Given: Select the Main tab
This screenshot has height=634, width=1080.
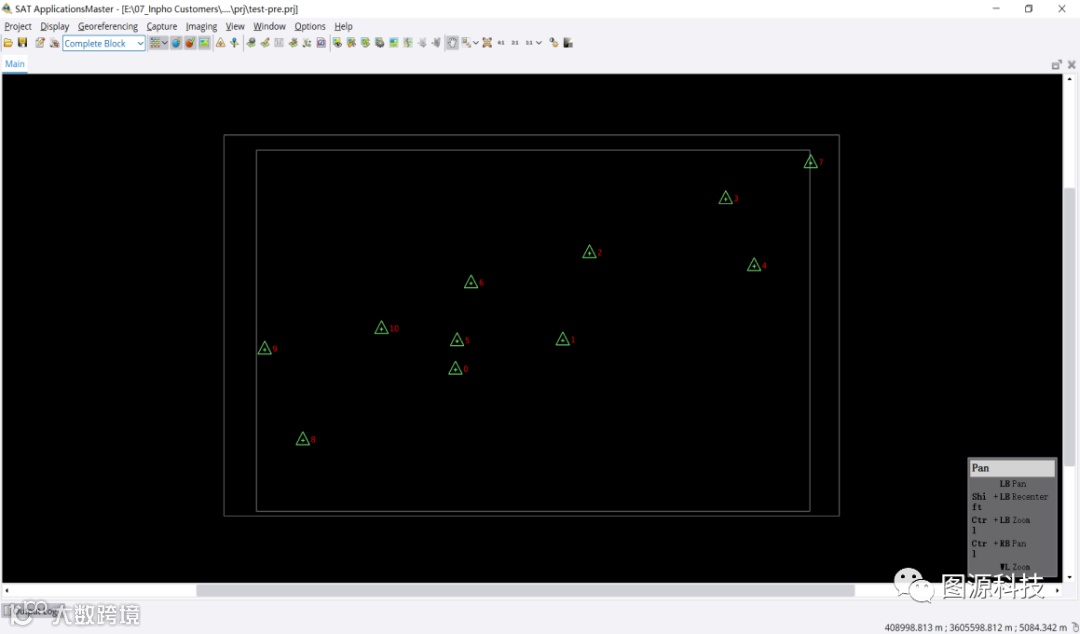Looking at the screenshot, I should [x=14, y=64].
